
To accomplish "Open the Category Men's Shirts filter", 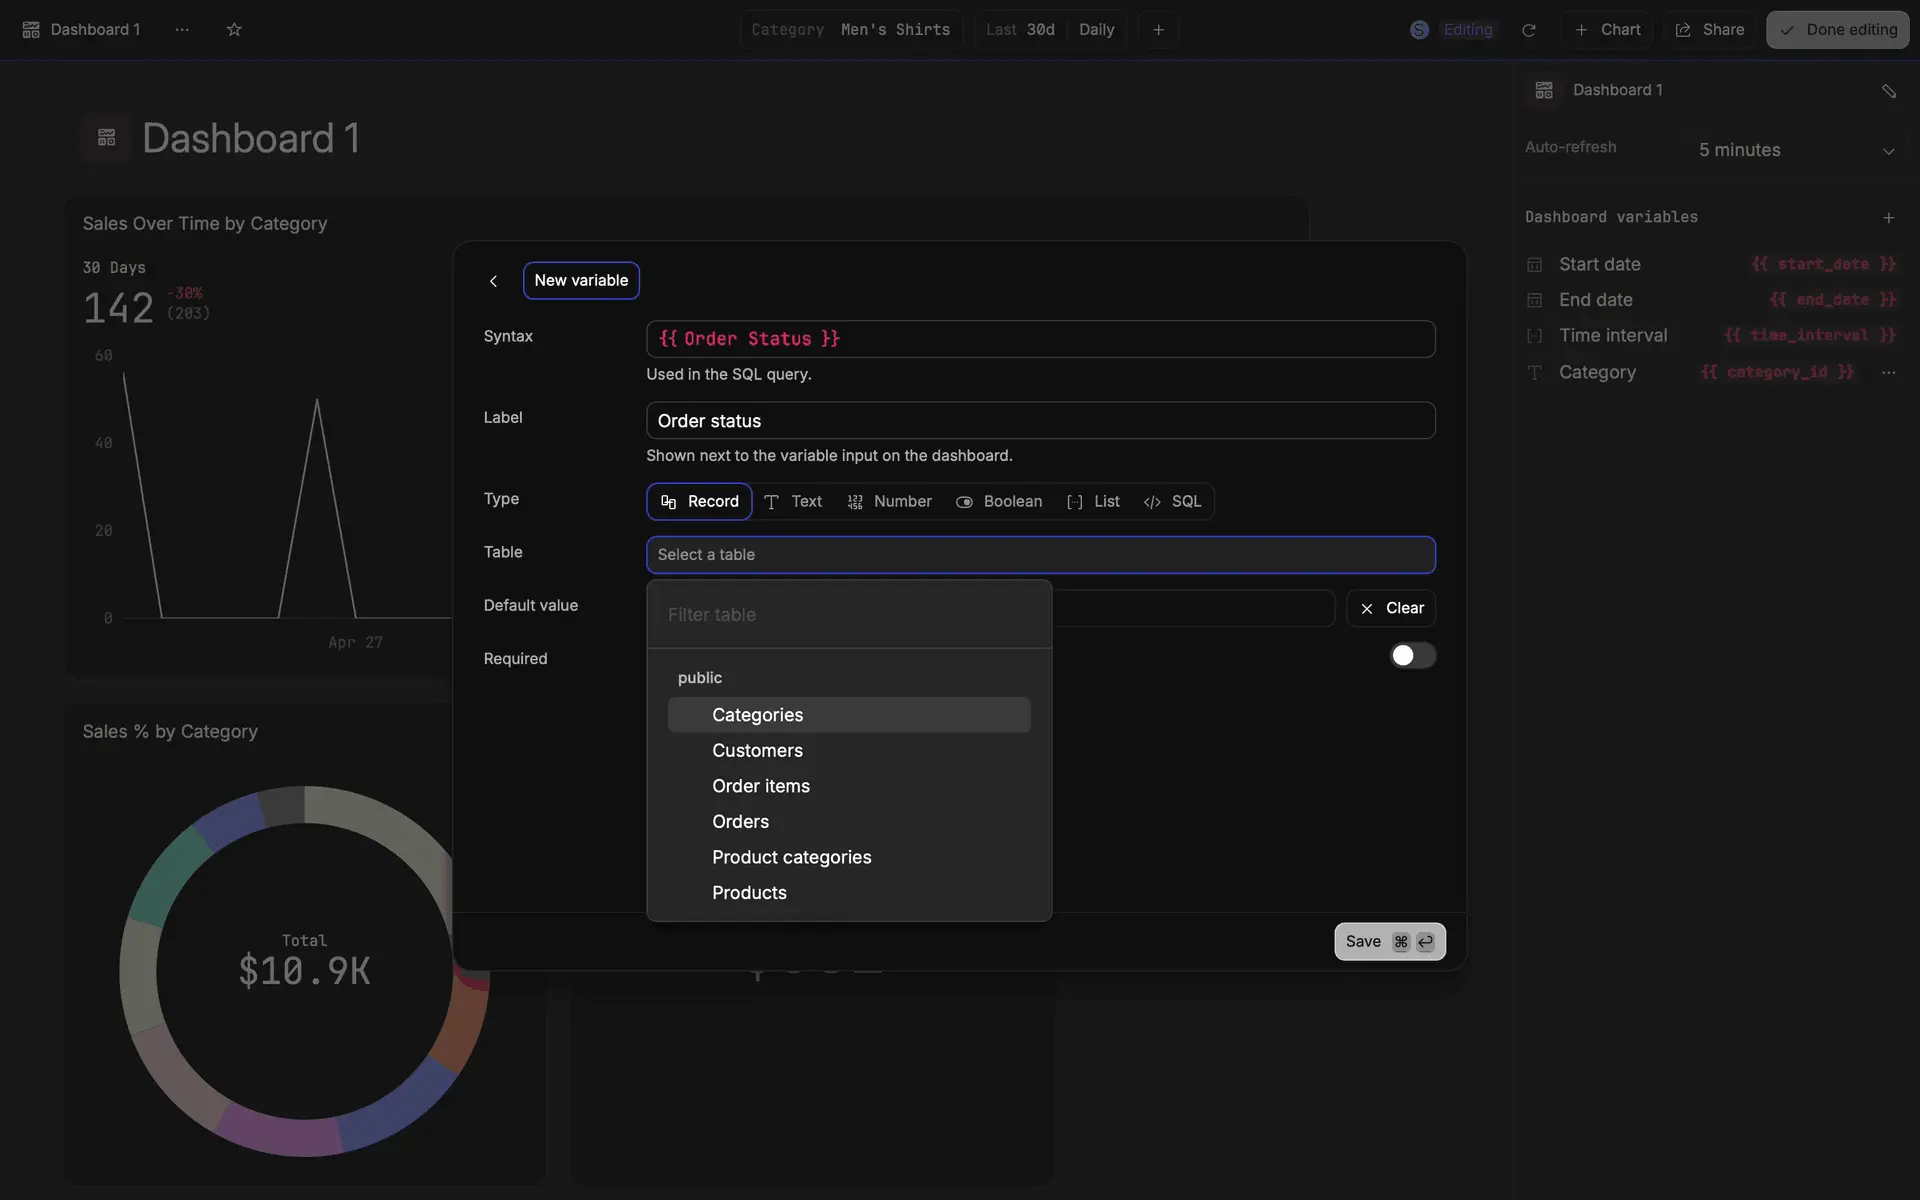I will [850, 30].
